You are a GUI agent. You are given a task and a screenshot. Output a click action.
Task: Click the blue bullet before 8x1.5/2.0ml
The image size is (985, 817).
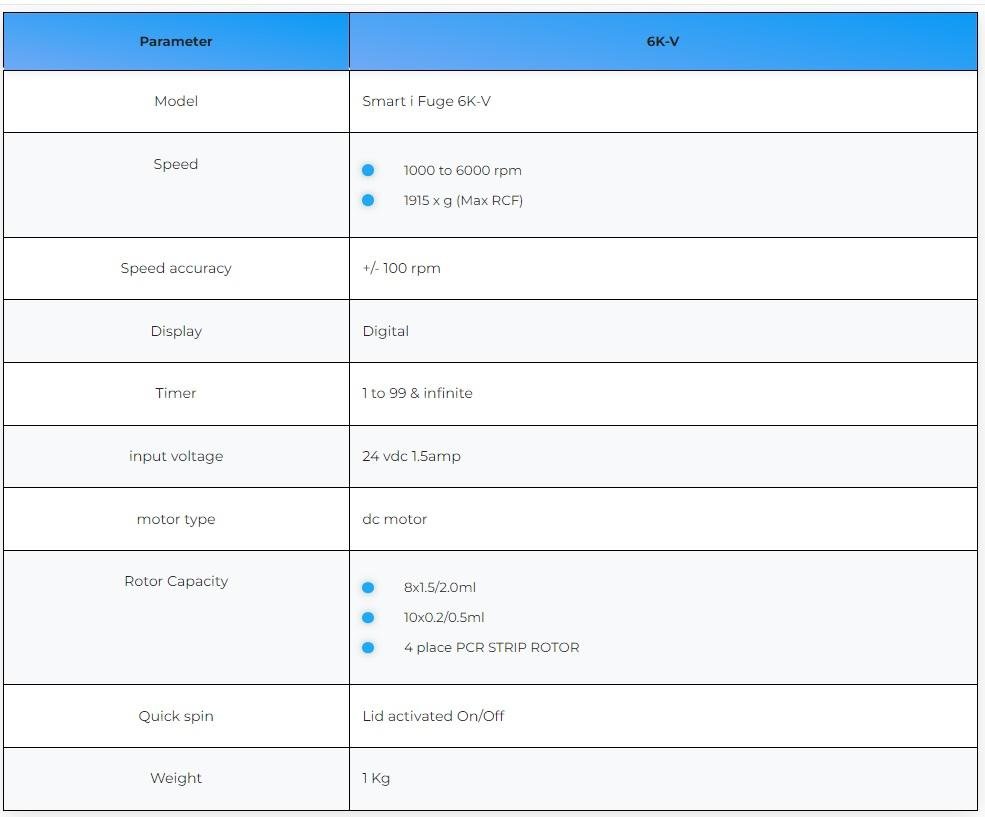368,587
